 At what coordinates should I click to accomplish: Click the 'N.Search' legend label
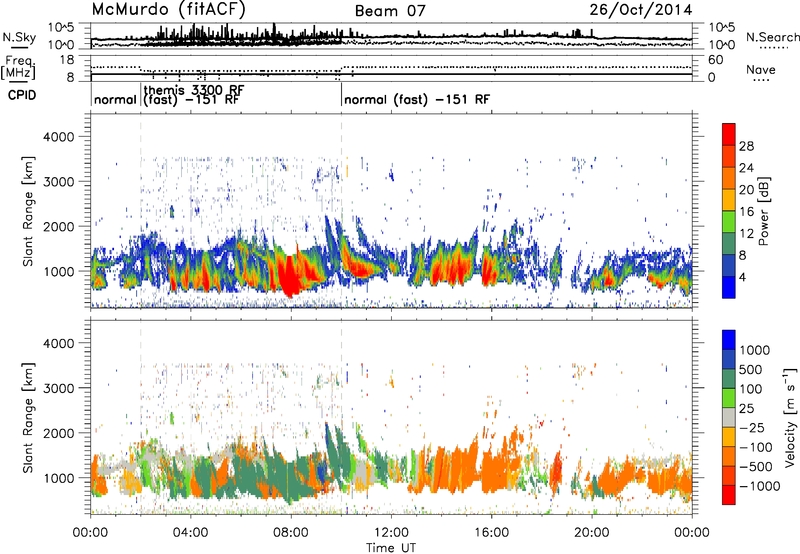(x=772, y=37)
